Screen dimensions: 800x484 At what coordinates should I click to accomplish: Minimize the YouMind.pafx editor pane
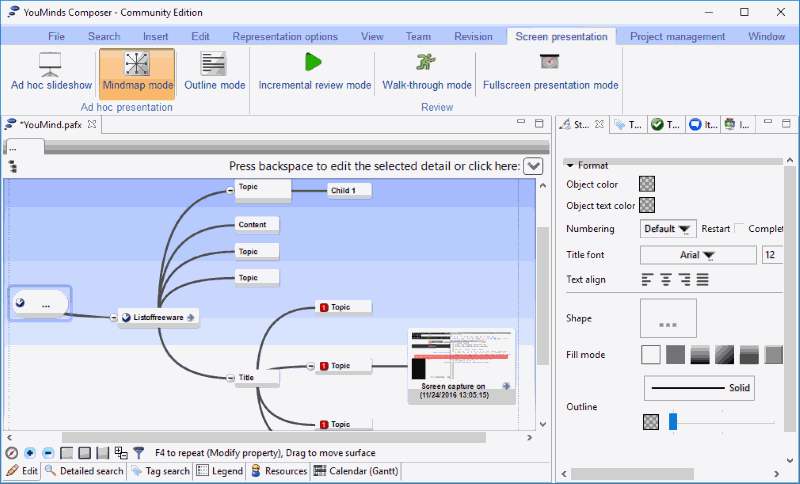click(x=520, y=122)
